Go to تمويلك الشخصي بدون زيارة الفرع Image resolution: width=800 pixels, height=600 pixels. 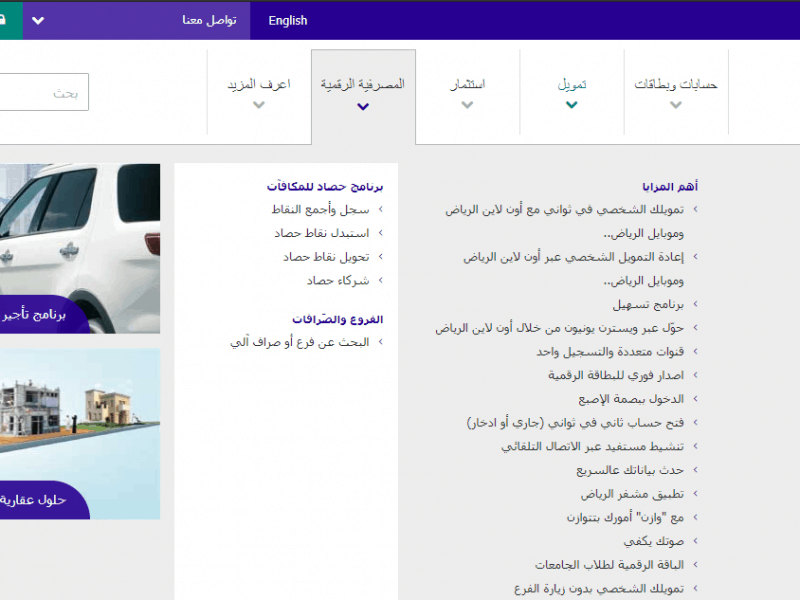(599, 589)
